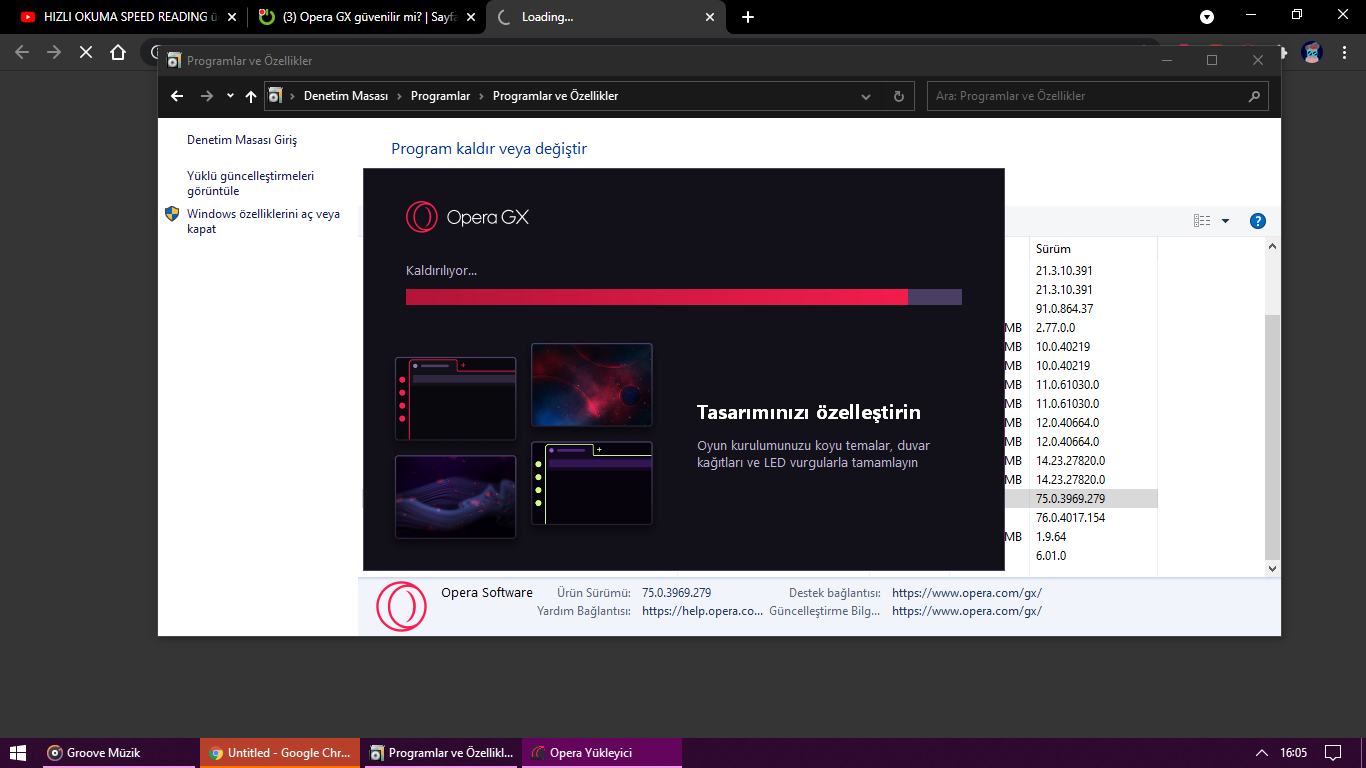Click the program list scrollbar thumb
Screen dimensions: 1366x768
[1272, 436]
